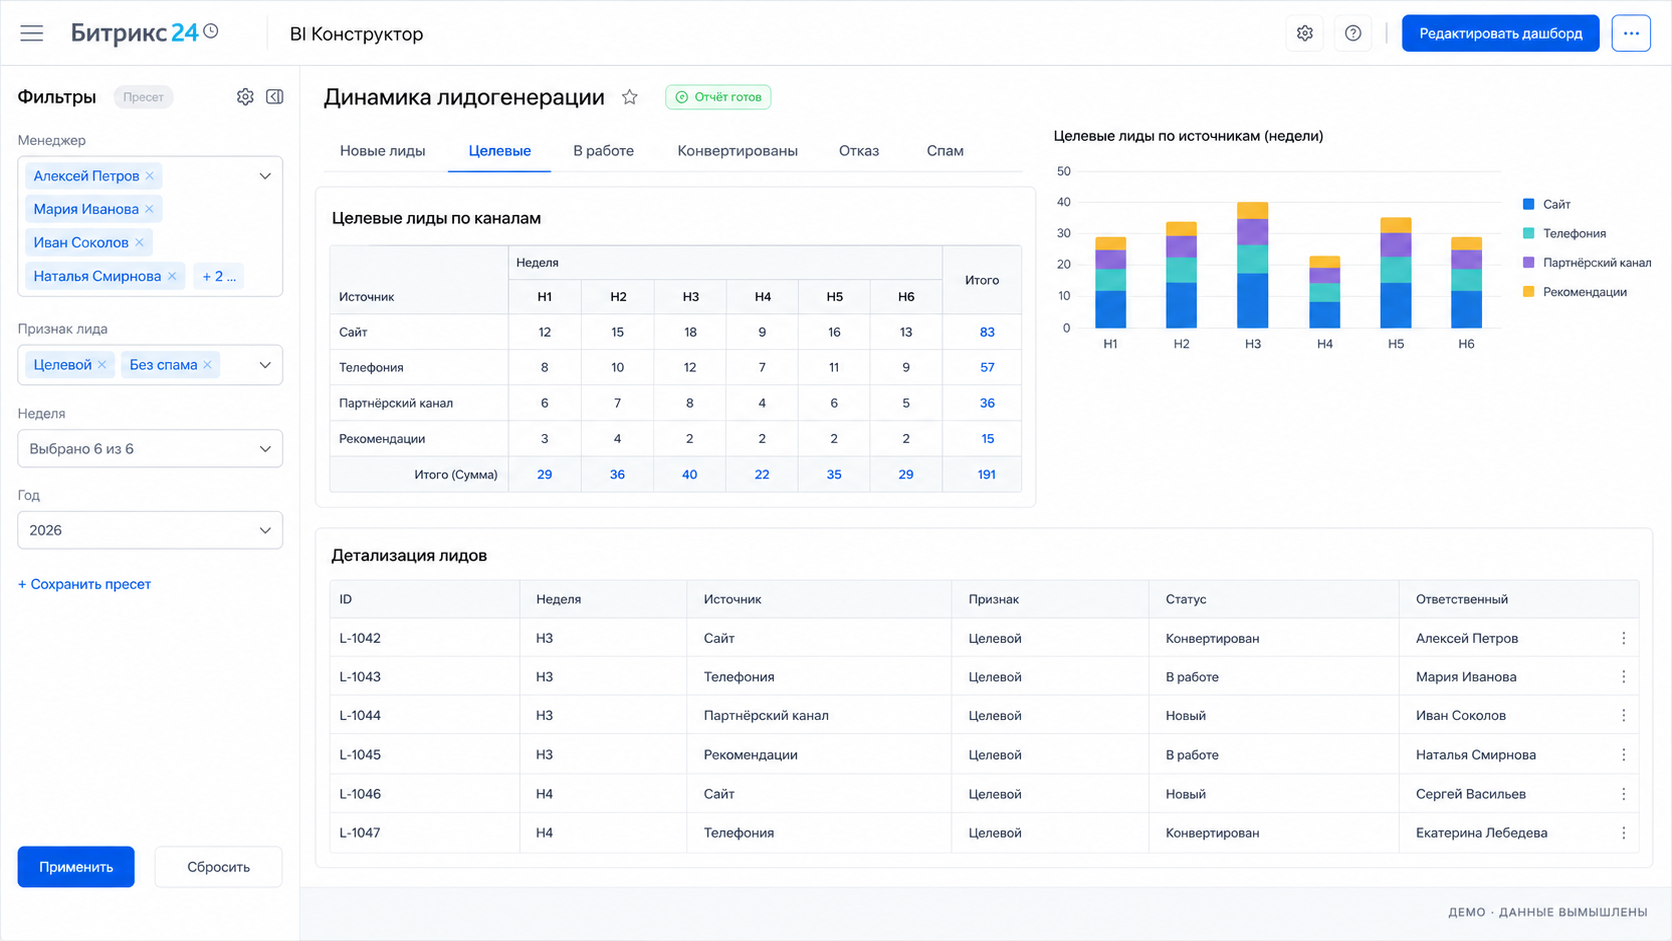Open the help question mark icon
This screenshot has width=1672, height=941.
[1353, 33]
